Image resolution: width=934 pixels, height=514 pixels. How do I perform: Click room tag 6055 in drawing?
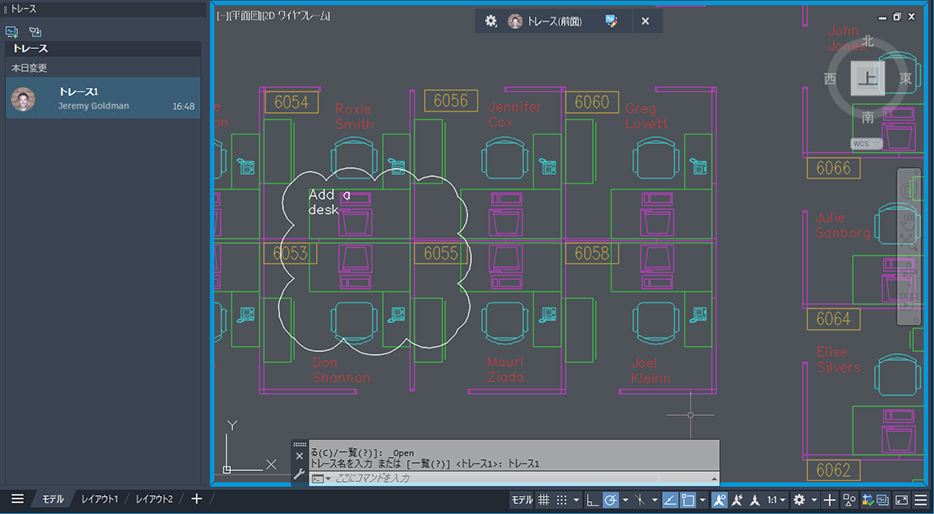pos(441,254)
